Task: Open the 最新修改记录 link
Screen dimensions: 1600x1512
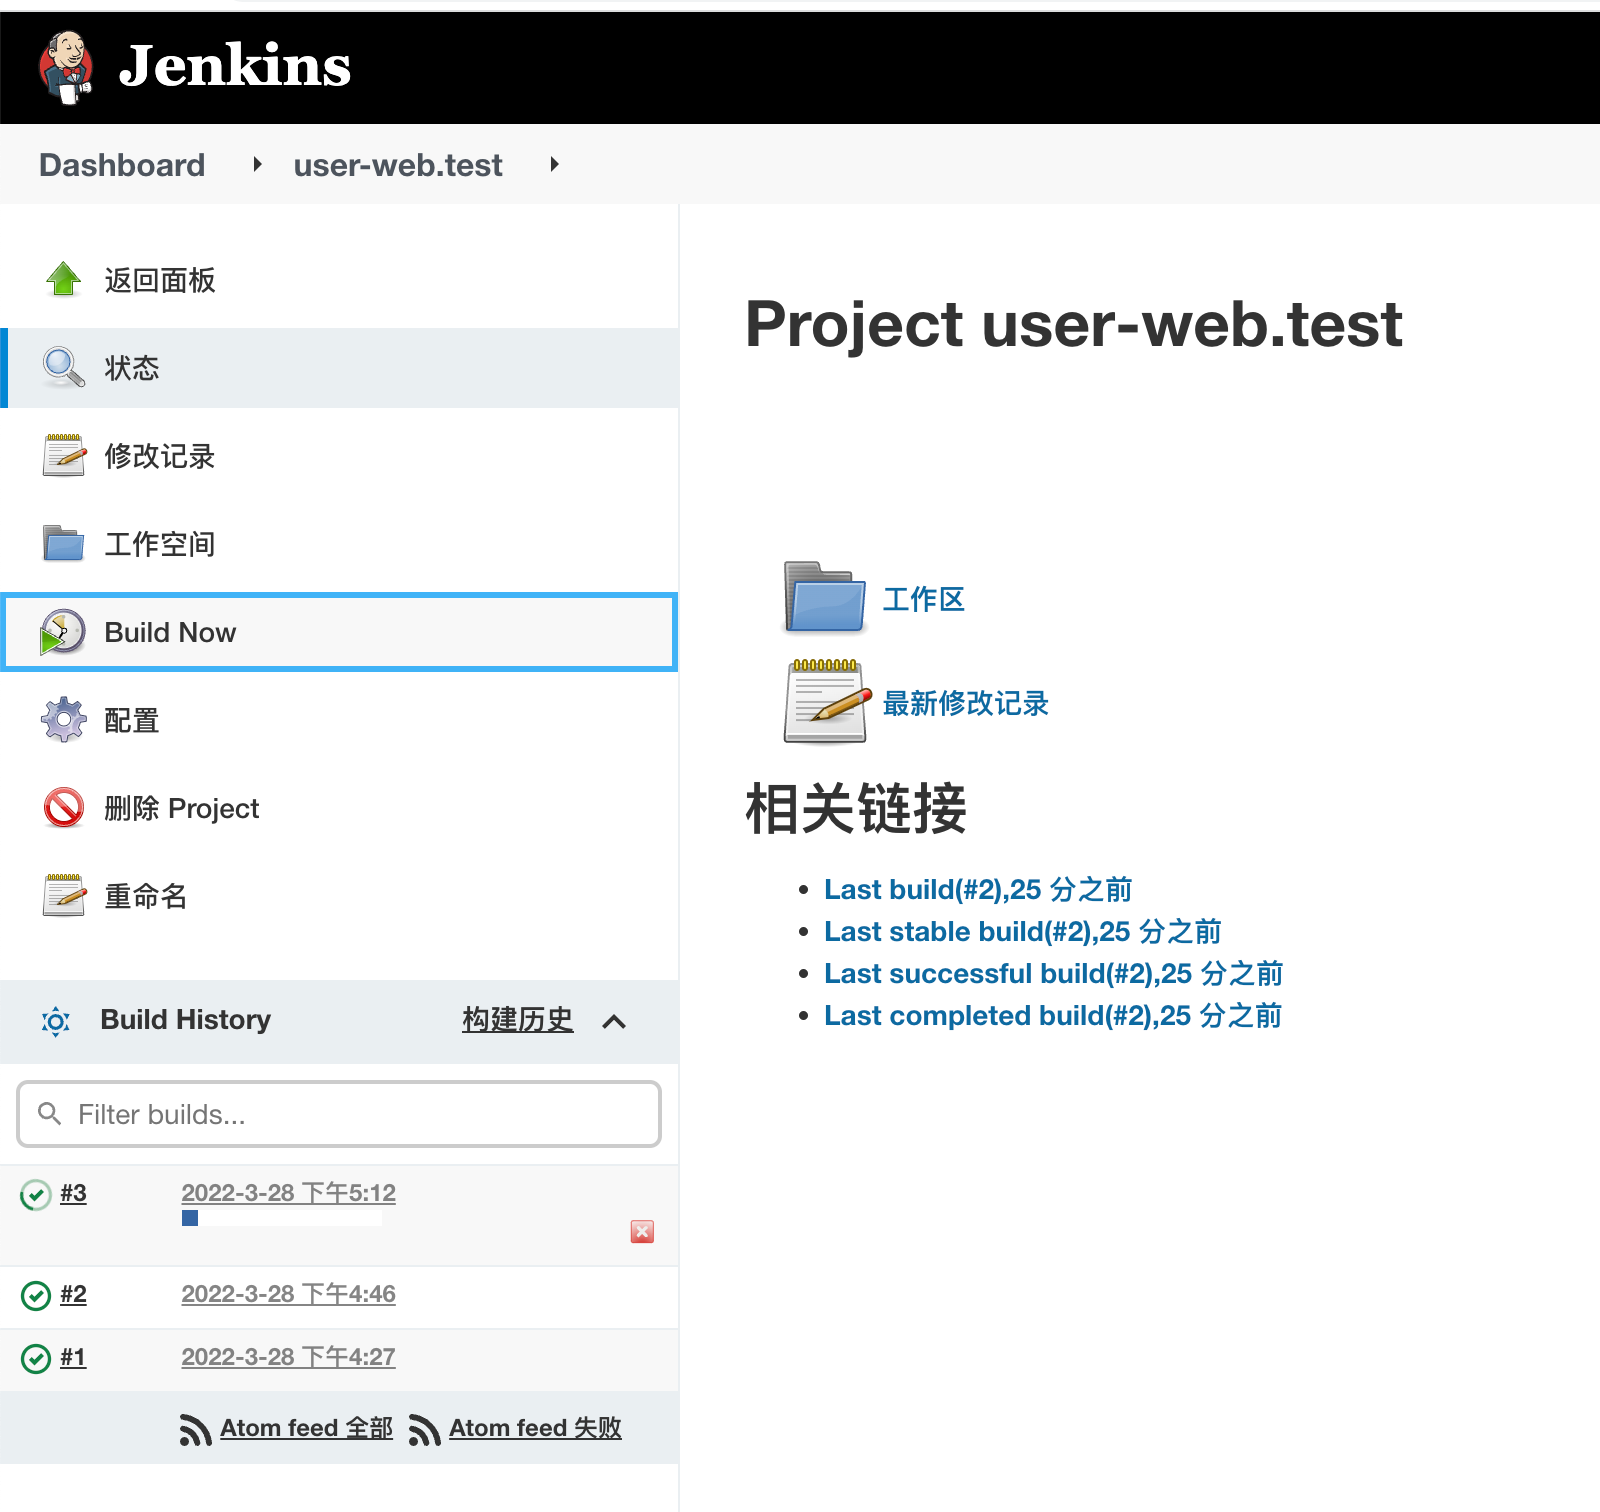Action: (x=966, y=703)
